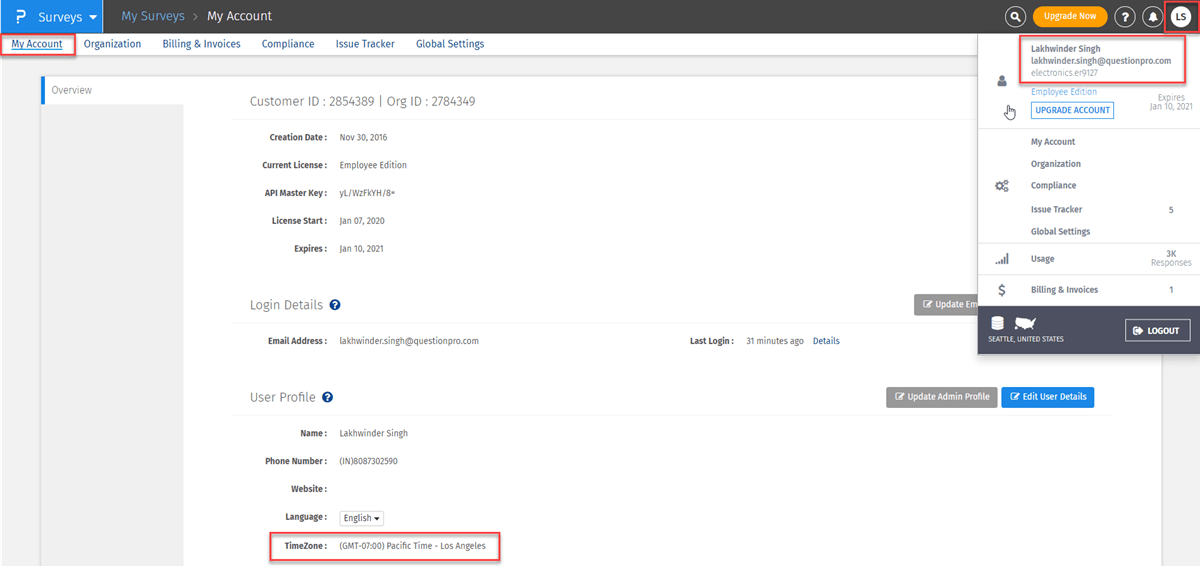Viewport: 1200px width, 566px height.
Task: Click the search magnifier icon
Action: pyautogui.click(x=1016, y=17)
